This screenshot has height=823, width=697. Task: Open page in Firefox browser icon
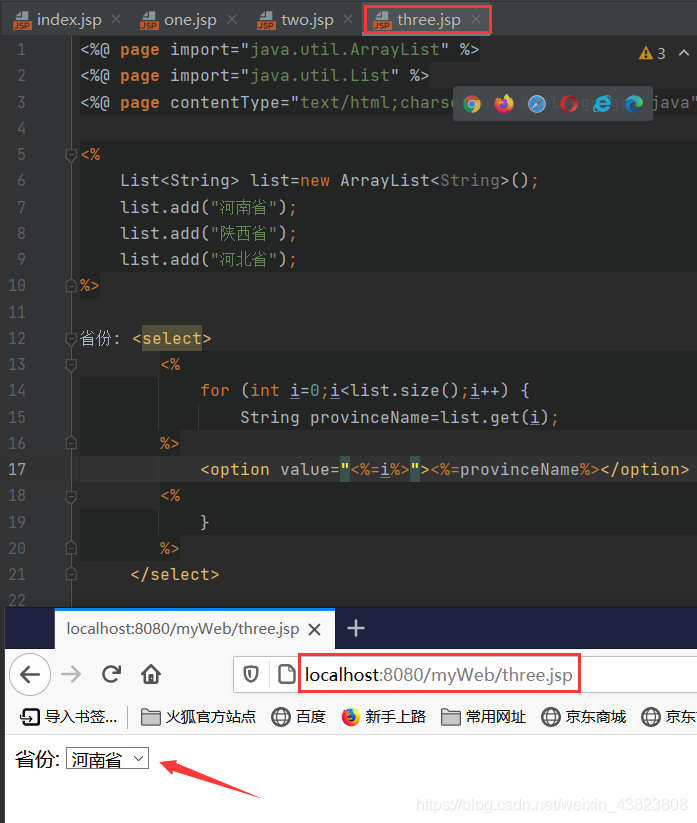(x=504, y=104)
